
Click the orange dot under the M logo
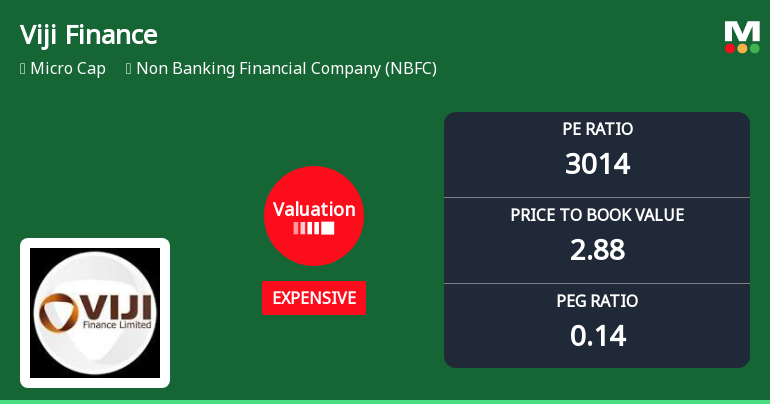tap(742, 48)
